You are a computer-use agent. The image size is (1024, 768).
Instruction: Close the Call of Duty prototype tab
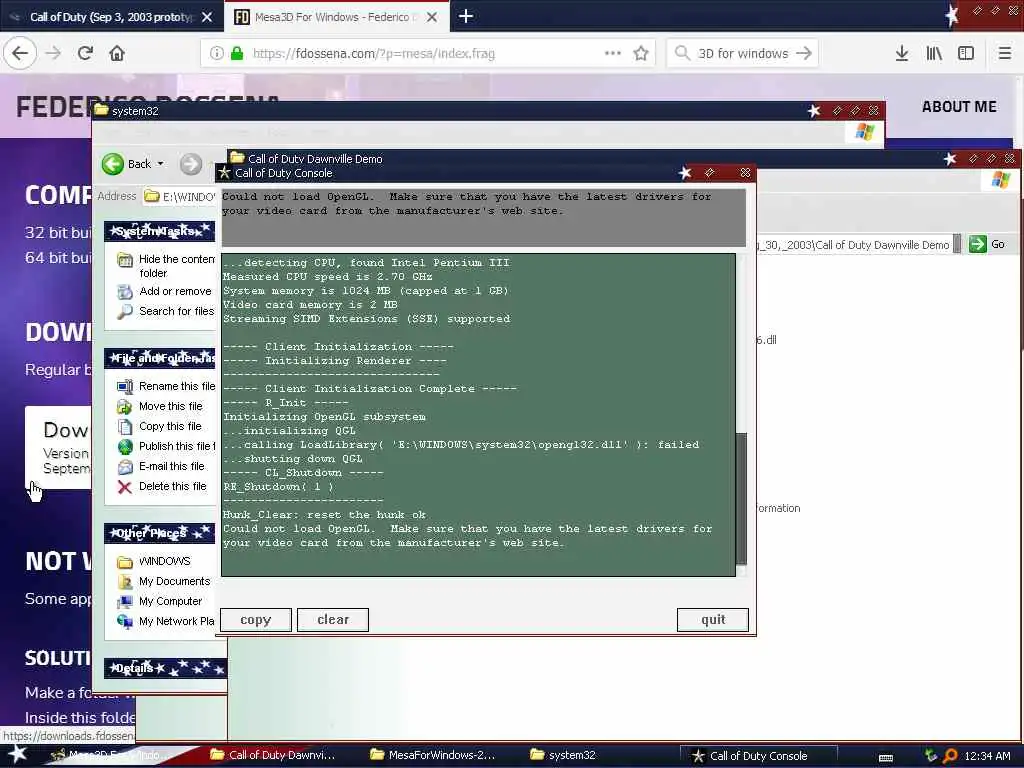207,17
